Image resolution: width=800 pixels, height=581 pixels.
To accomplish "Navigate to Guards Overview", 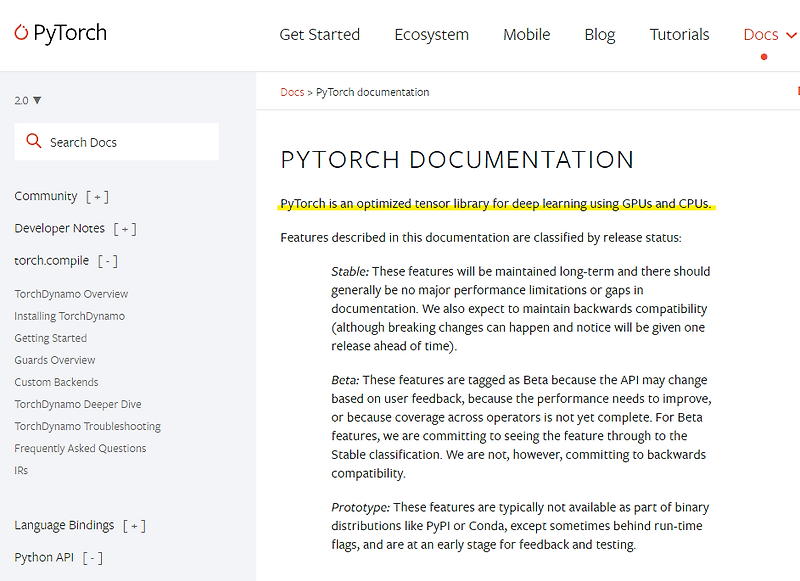I will pos(54,359).
